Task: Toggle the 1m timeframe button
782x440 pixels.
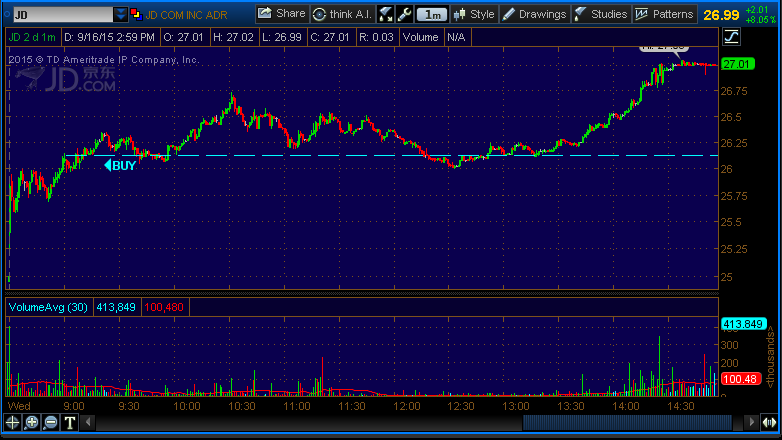Action: 431,15
